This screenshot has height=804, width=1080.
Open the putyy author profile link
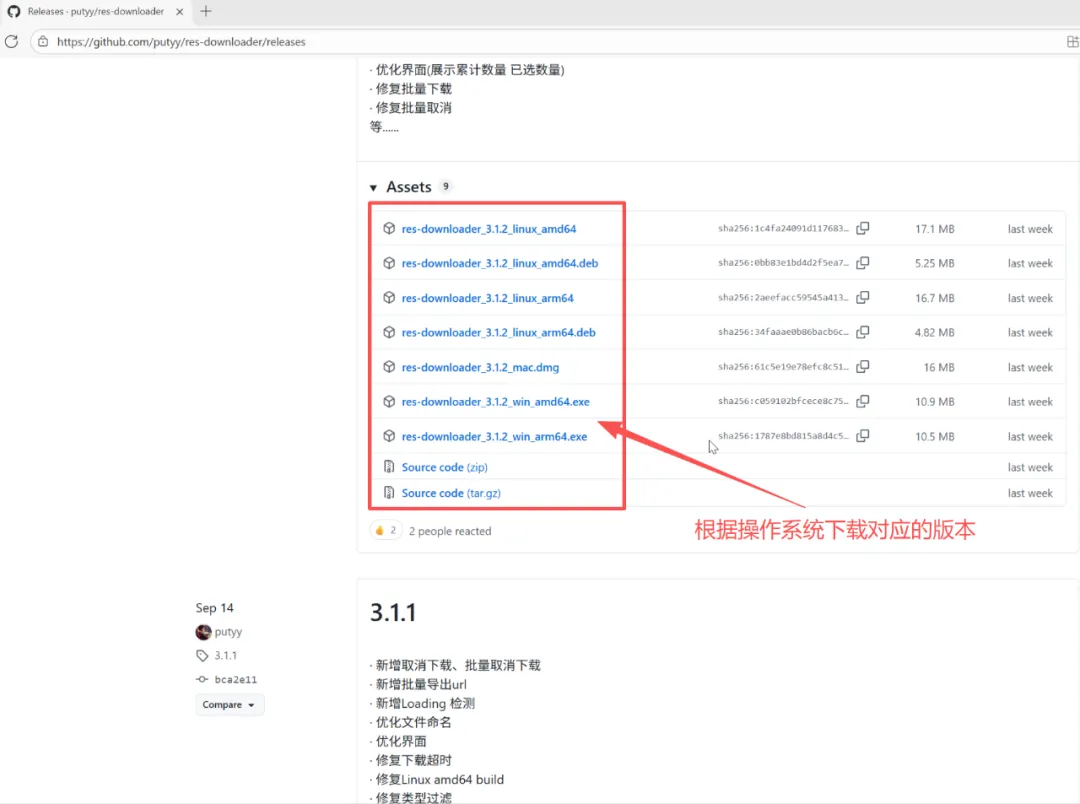click(228, 632)
